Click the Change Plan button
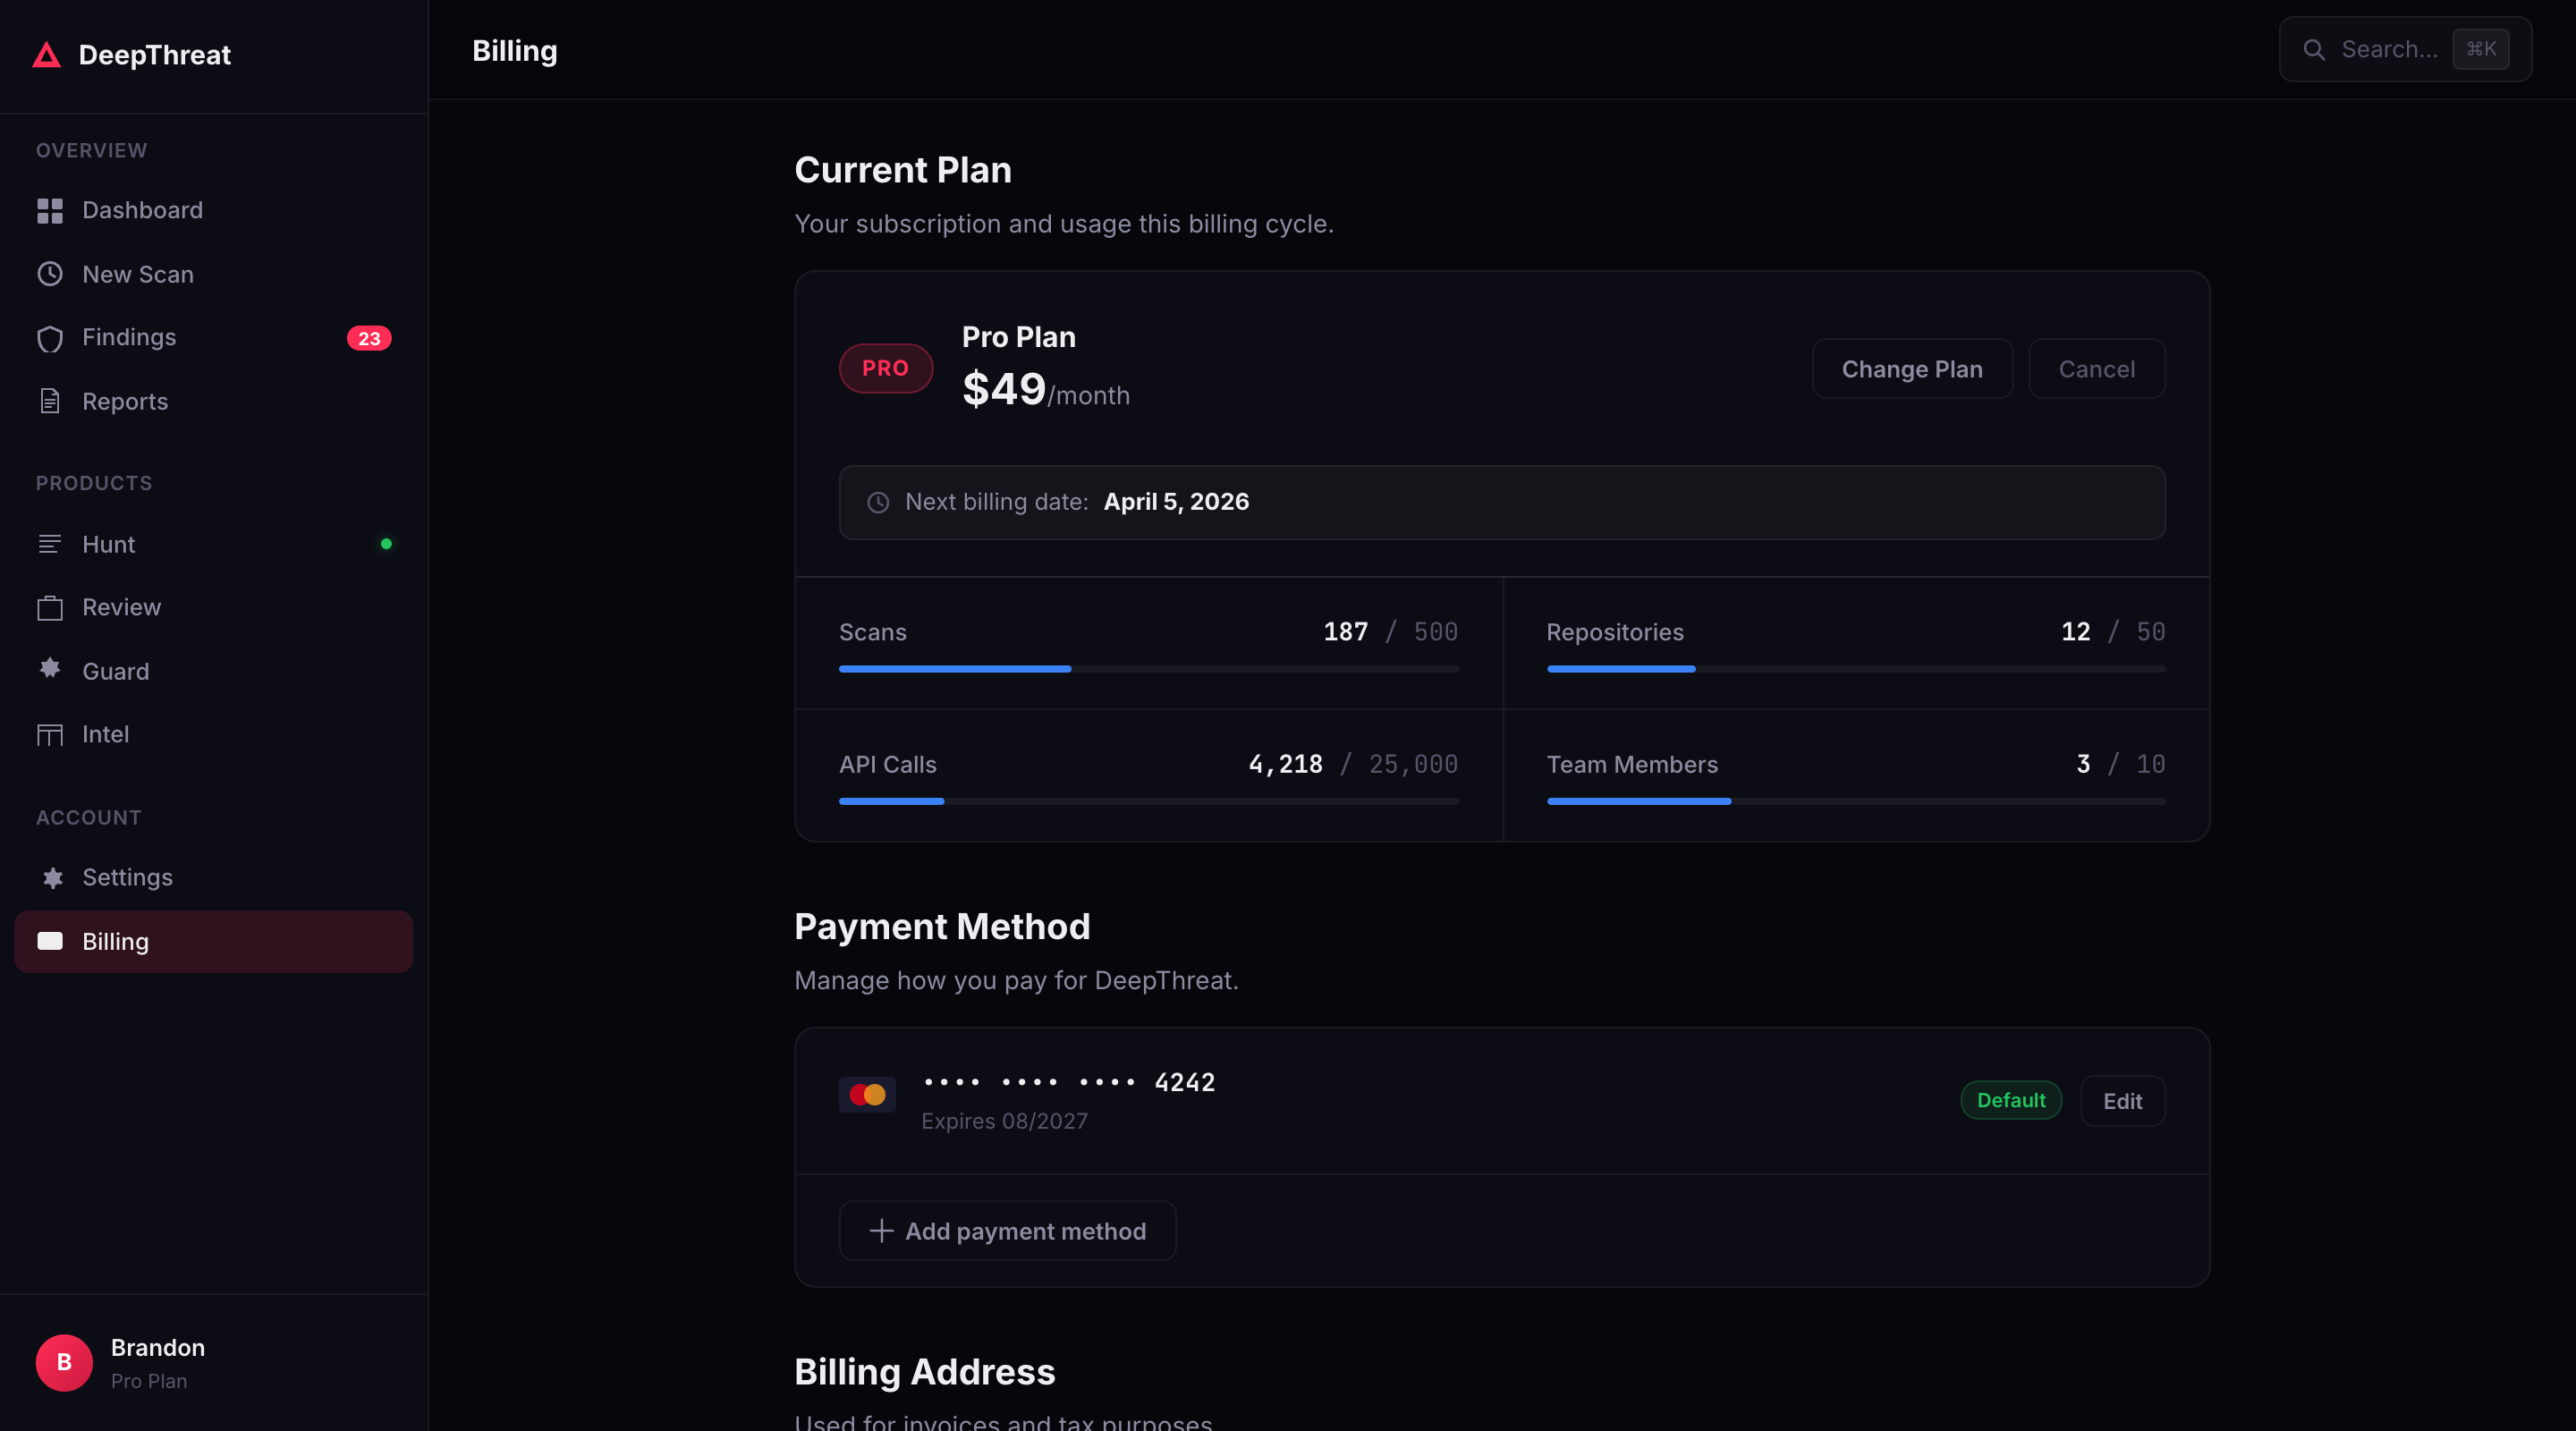This screenshot has width=2576, height=1431. point(1911,369)
